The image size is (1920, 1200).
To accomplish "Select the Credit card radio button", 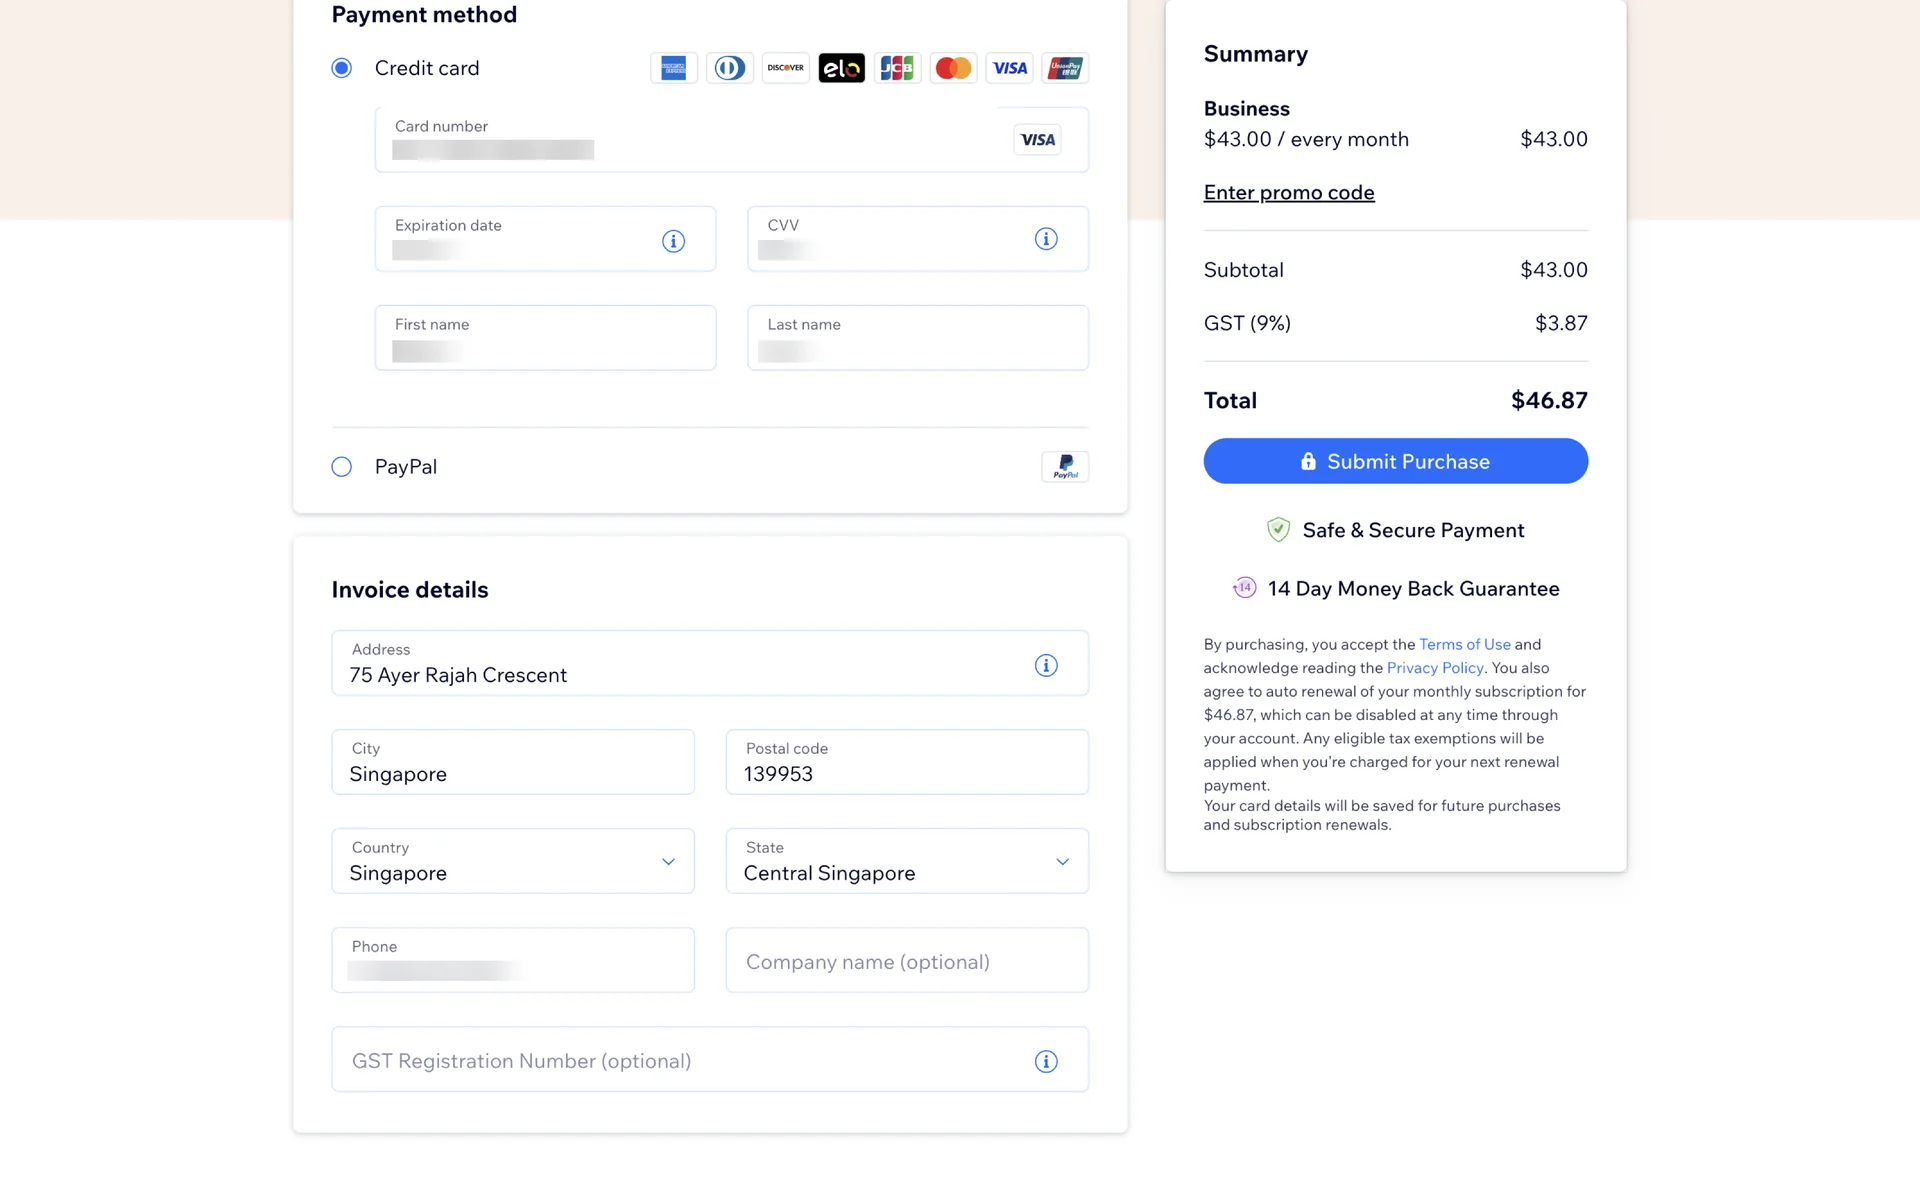I will [x=342, y=68].
